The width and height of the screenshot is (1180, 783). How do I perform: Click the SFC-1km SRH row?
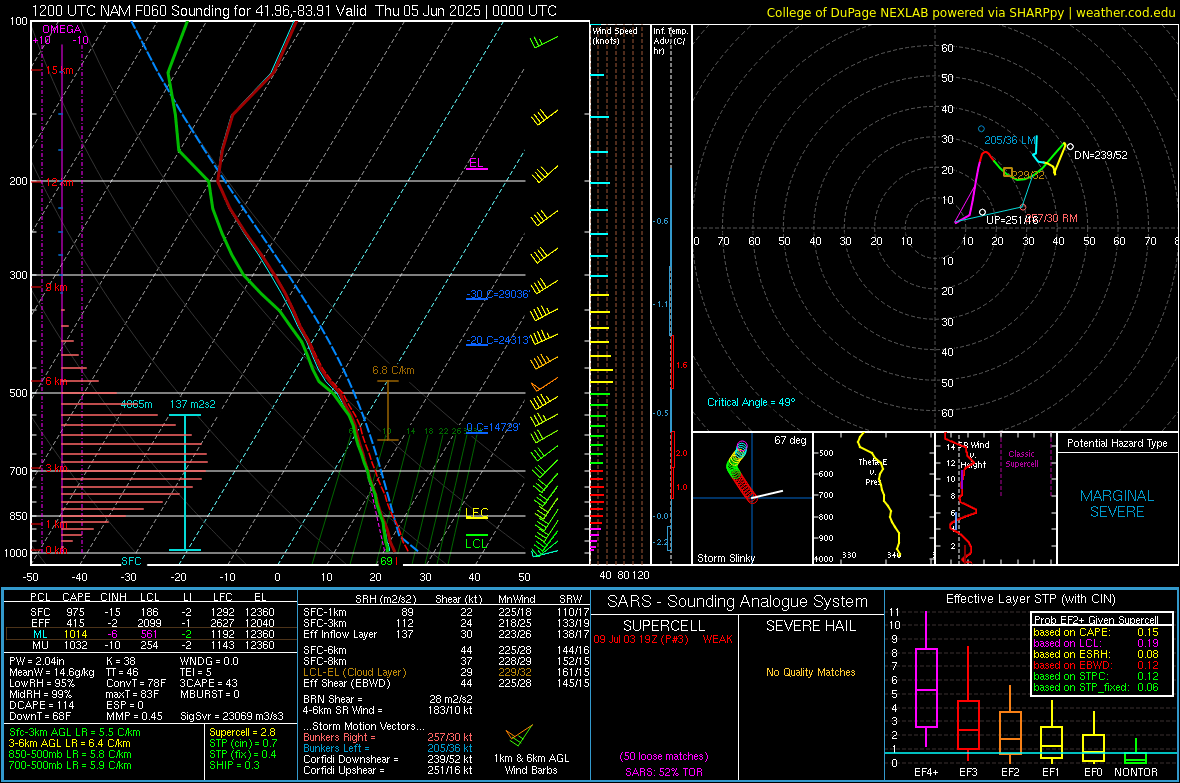(x=446, y=613)
